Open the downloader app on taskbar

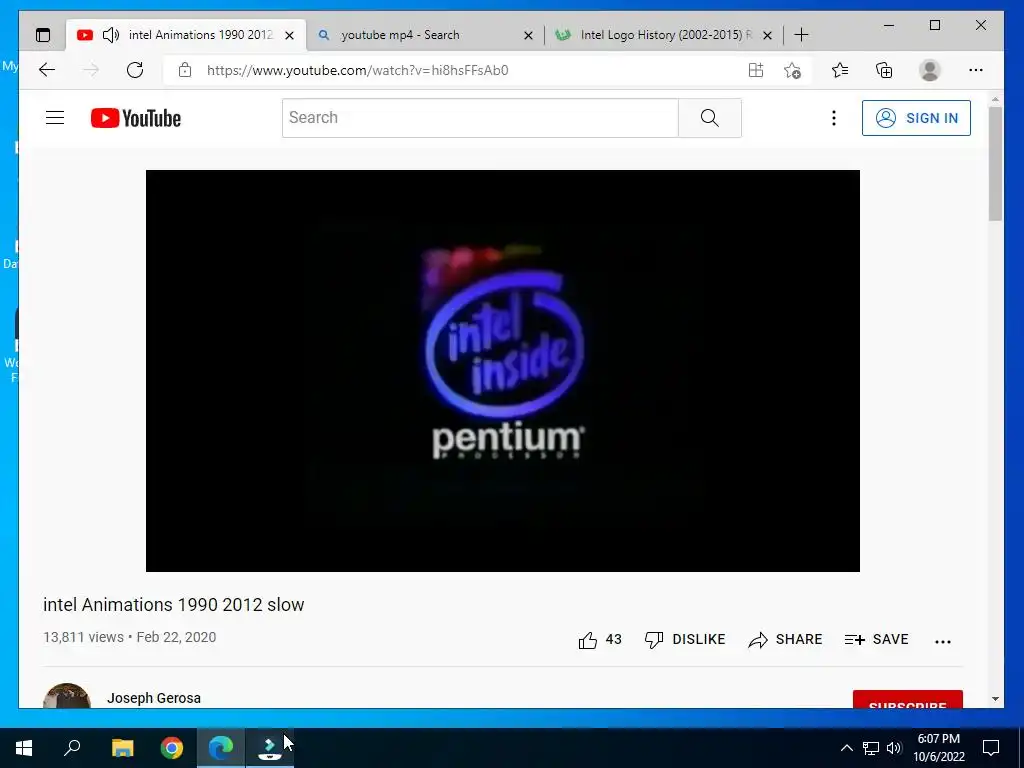(270, 748)
